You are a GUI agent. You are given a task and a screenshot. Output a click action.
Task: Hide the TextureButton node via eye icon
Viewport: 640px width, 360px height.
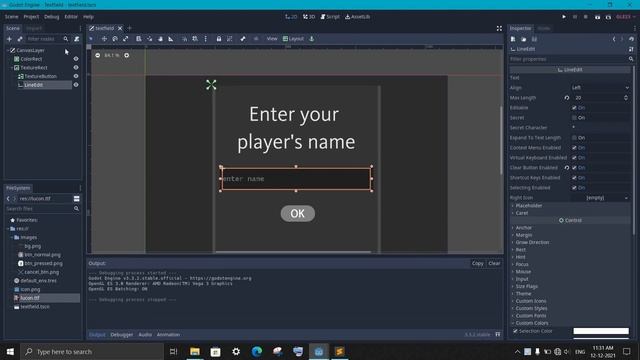click(x=76, y=76)
